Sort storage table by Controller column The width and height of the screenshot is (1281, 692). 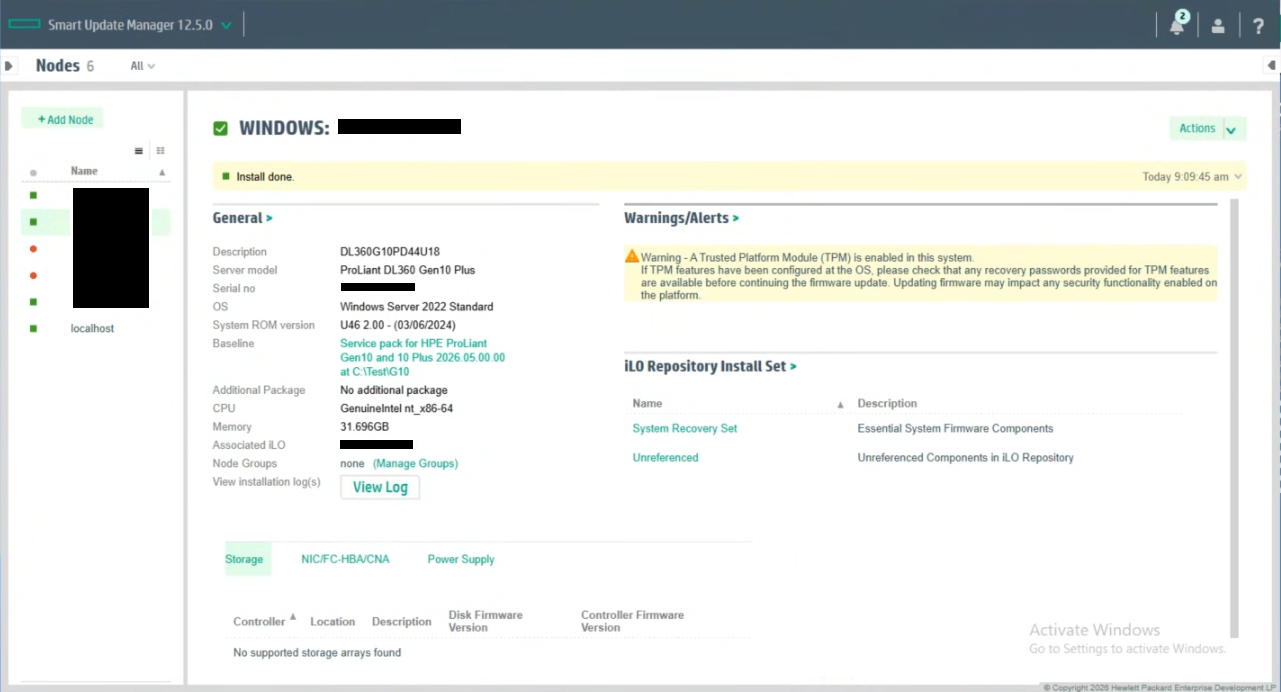click(259, 621)
